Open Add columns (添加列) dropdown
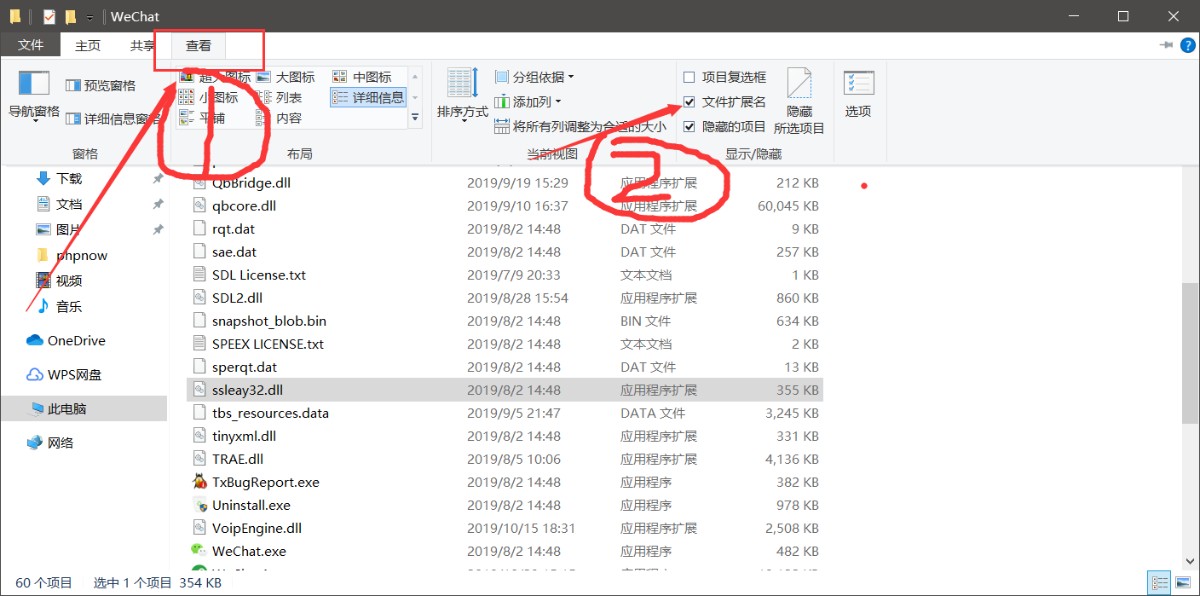This screenshot has width=1200, height=596. pos(529,102)
